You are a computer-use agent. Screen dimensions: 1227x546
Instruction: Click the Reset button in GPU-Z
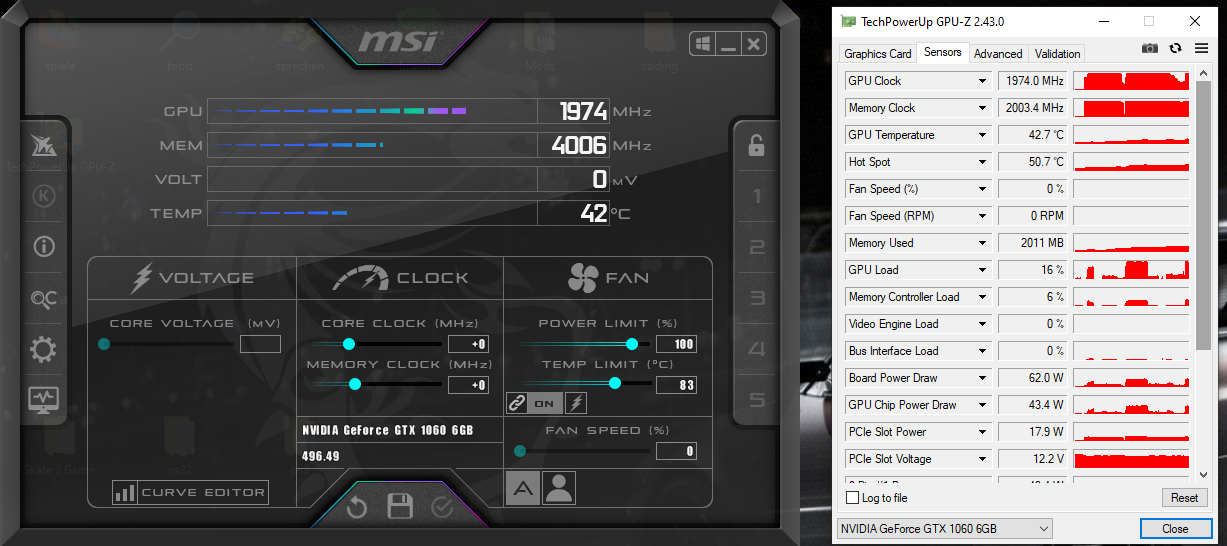[1185, 498]
